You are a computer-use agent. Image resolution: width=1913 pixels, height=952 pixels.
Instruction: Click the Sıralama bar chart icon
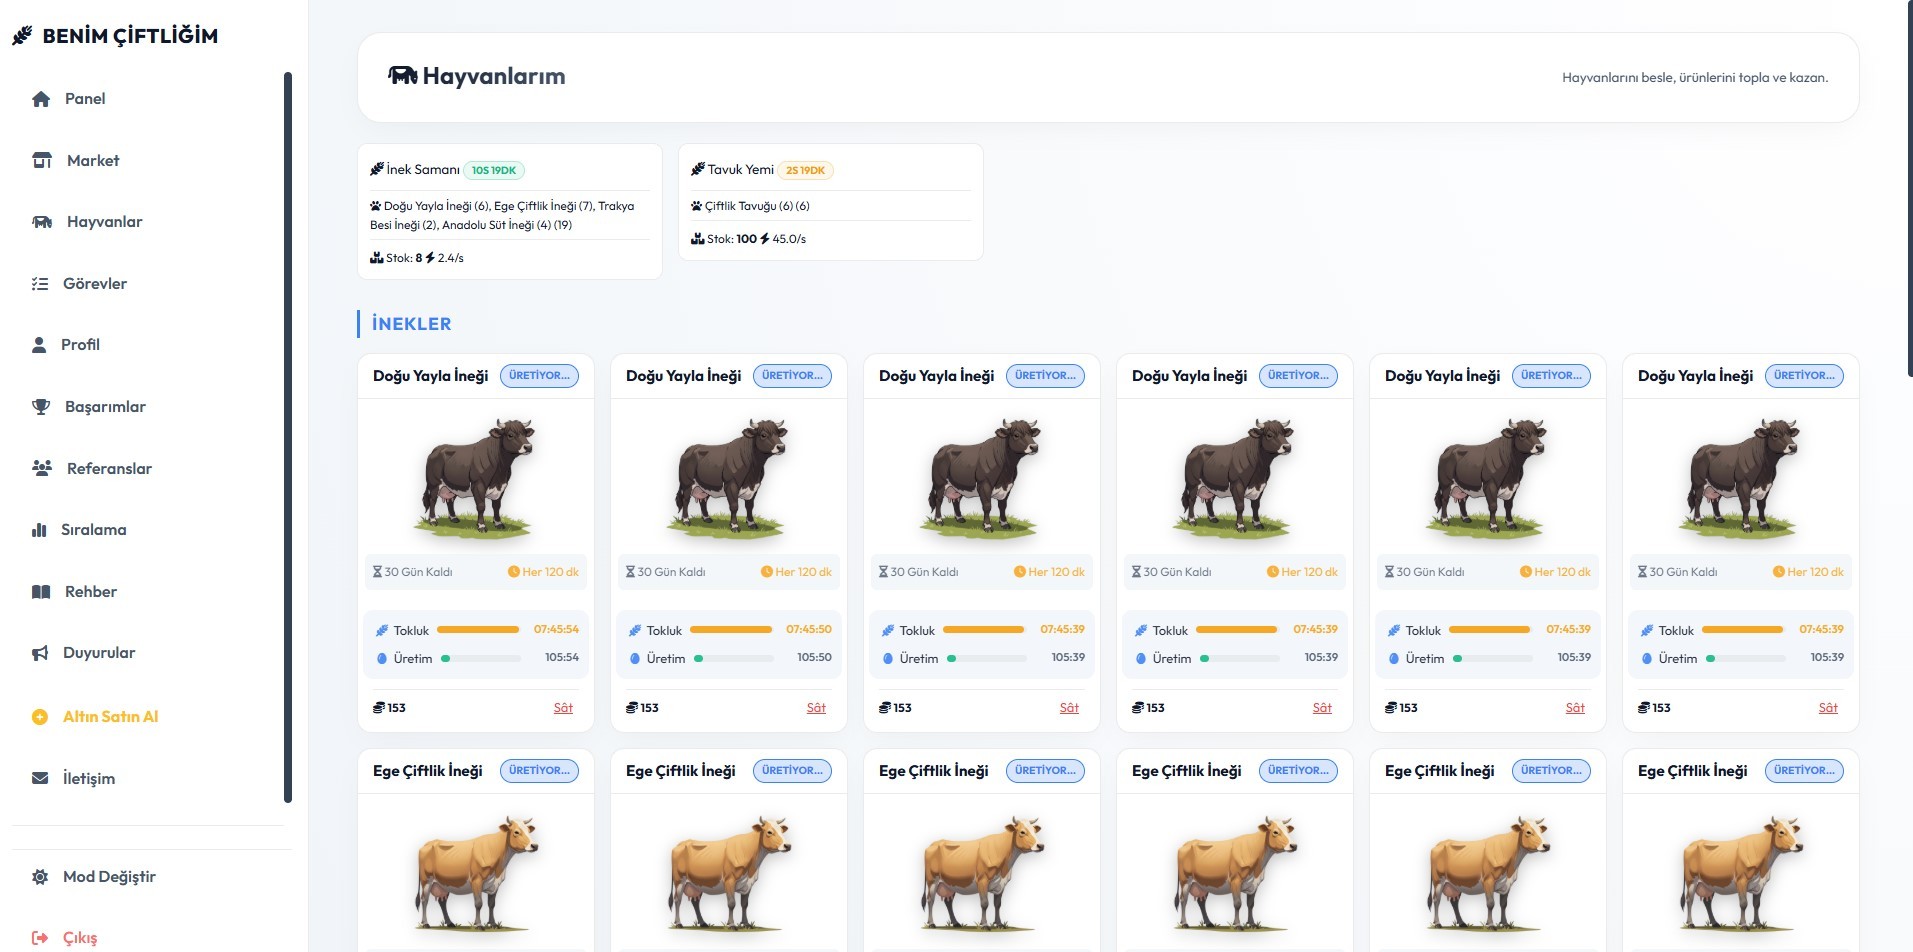(x=39, y=530)
